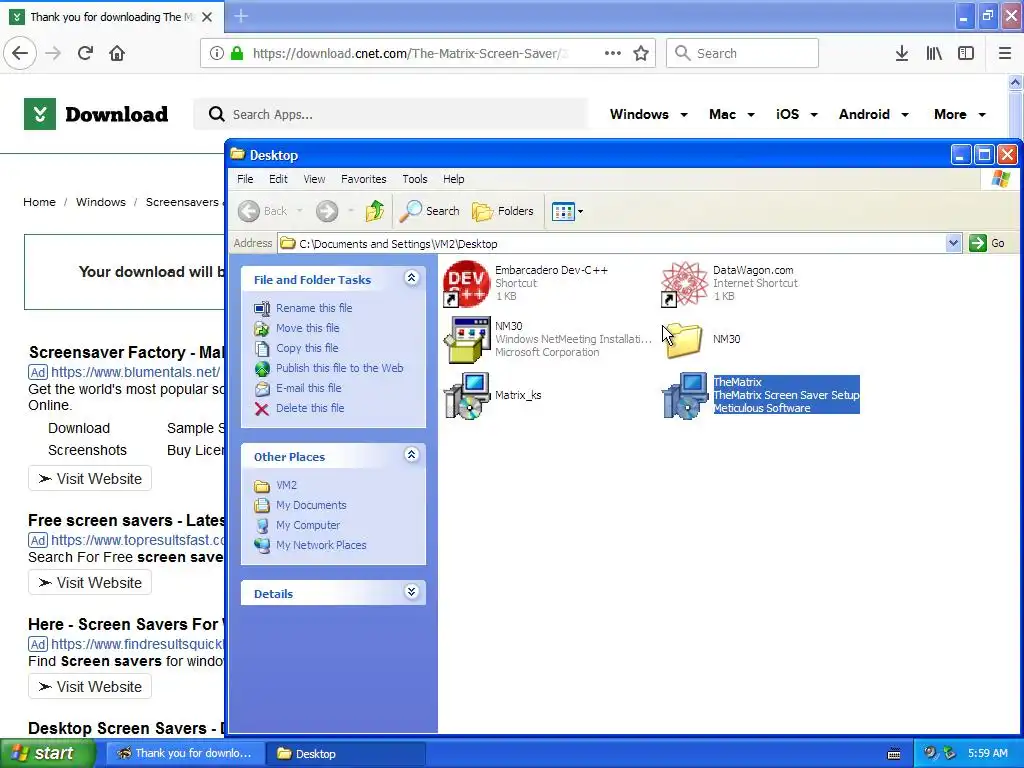Open Firefox downloads arrow icon

tap(902, 54)
